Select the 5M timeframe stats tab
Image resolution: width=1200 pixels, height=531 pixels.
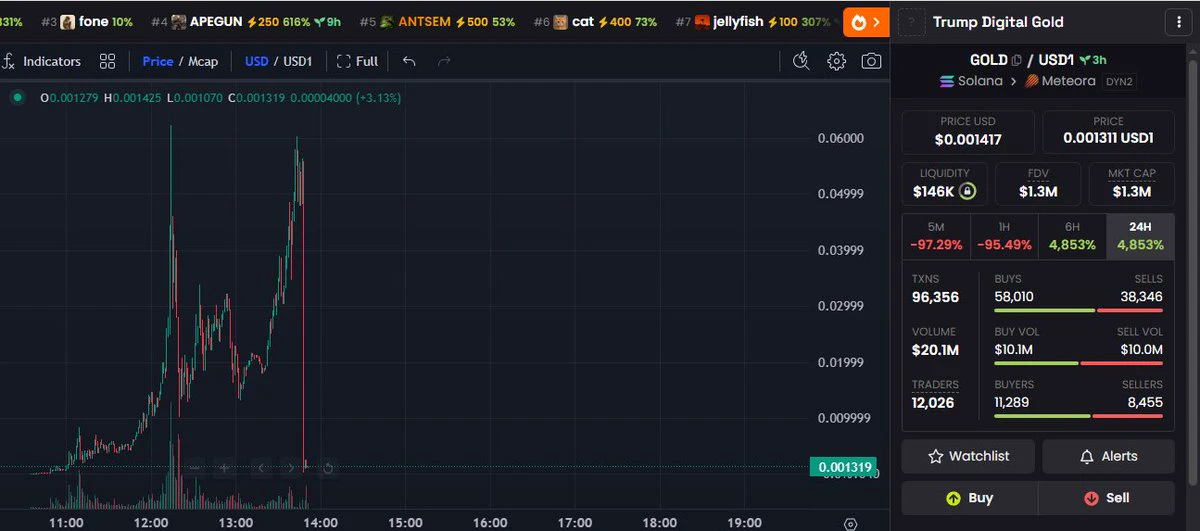tap(936, 236)
